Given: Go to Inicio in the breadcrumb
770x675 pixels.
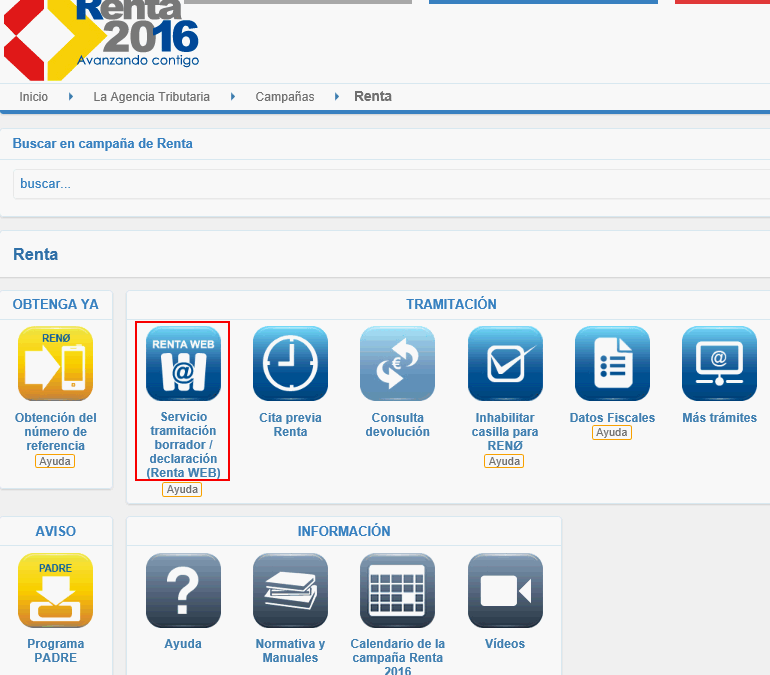Looking at the screenshot, I should 33,97.
